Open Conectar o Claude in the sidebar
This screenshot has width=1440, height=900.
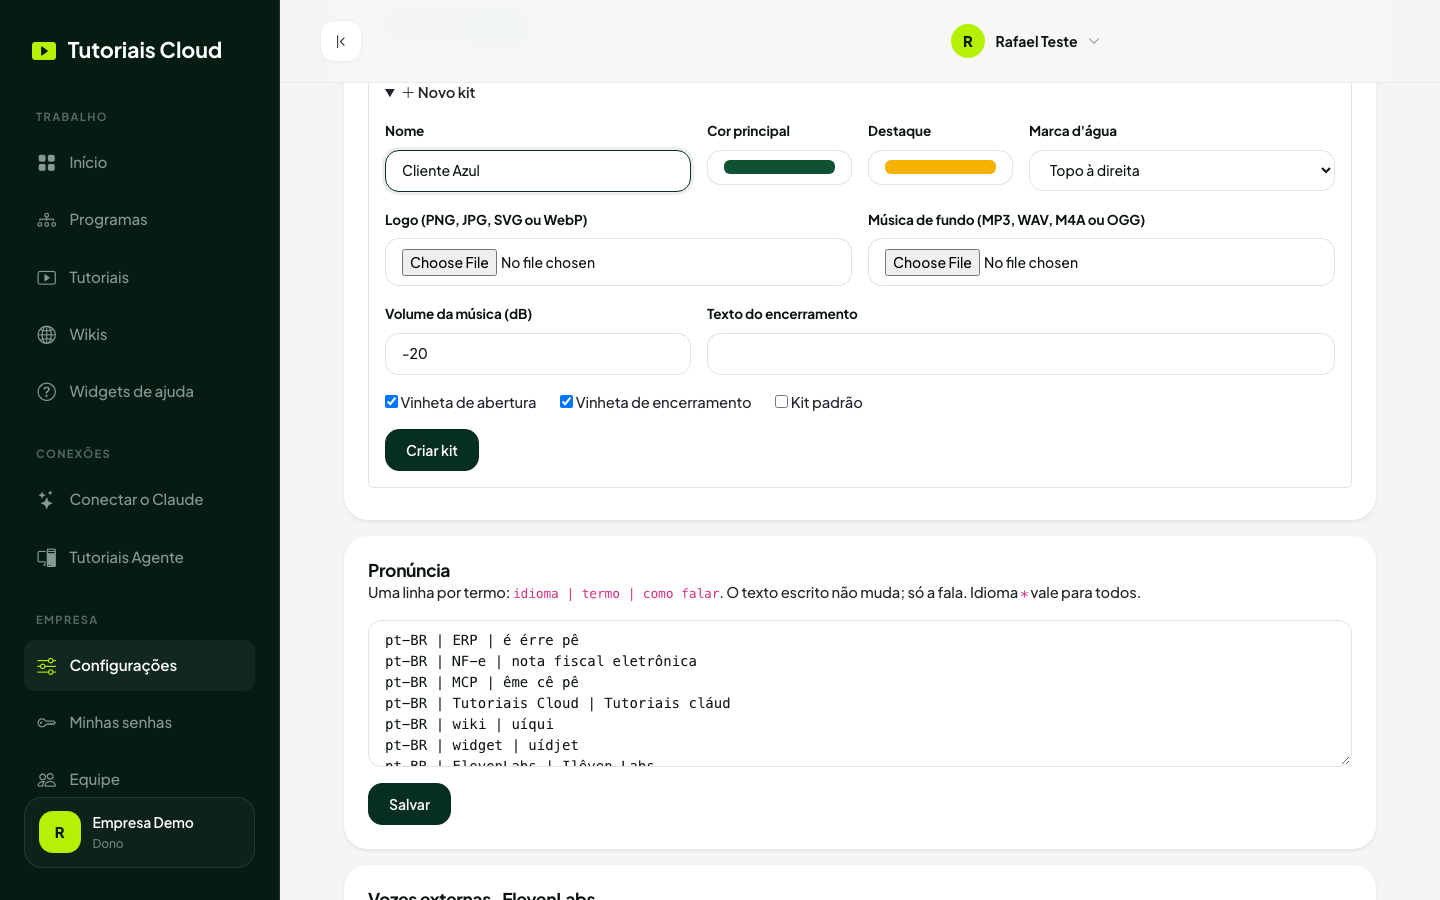pyautogui.click(x=139, y=500)
